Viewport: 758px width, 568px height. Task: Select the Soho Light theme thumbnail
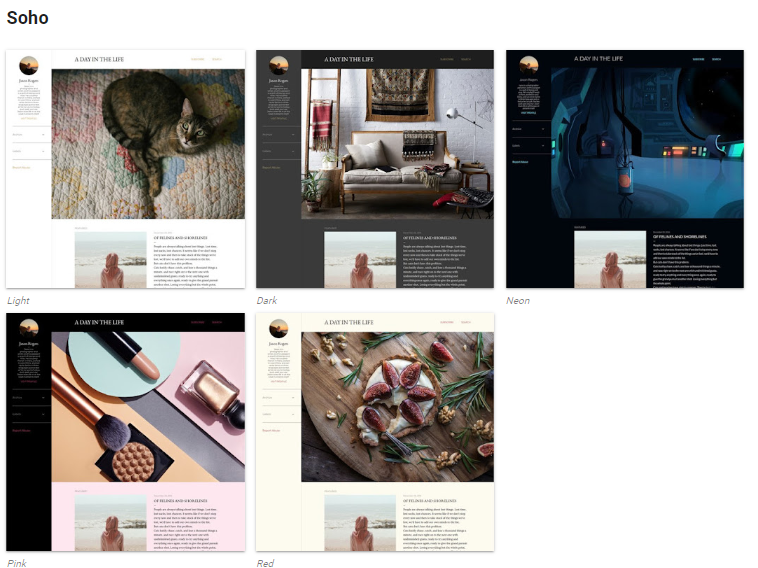(126, 169)
